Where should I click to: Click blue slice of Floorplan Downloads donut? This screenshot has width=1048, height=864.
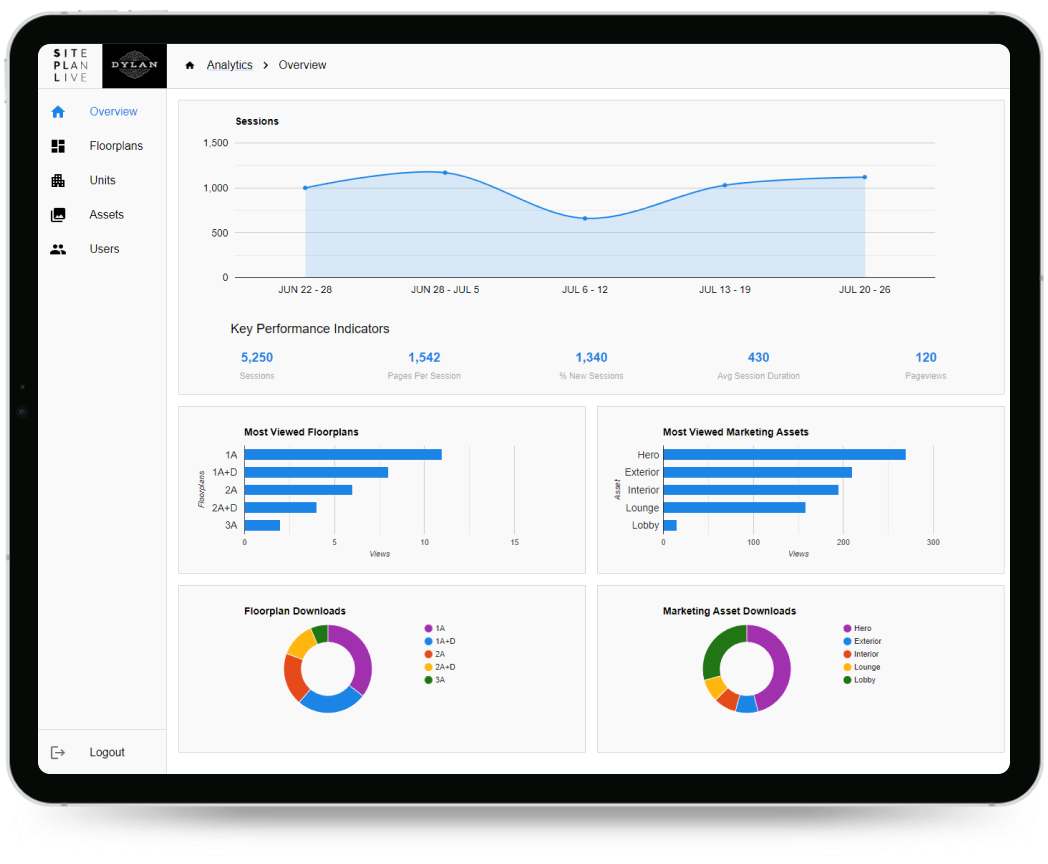coord(330,703)
